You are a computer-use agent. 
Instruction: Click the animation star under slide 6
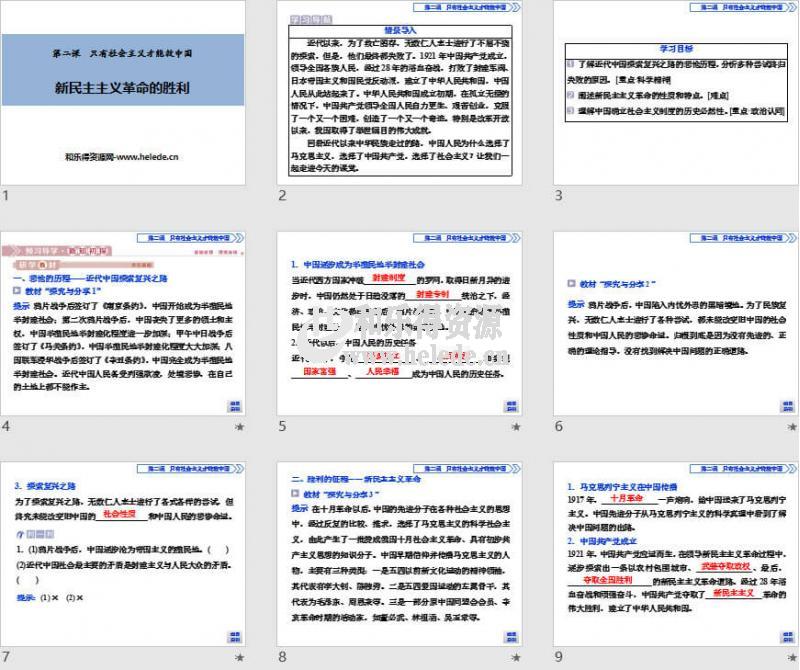(x=792, y=427)
